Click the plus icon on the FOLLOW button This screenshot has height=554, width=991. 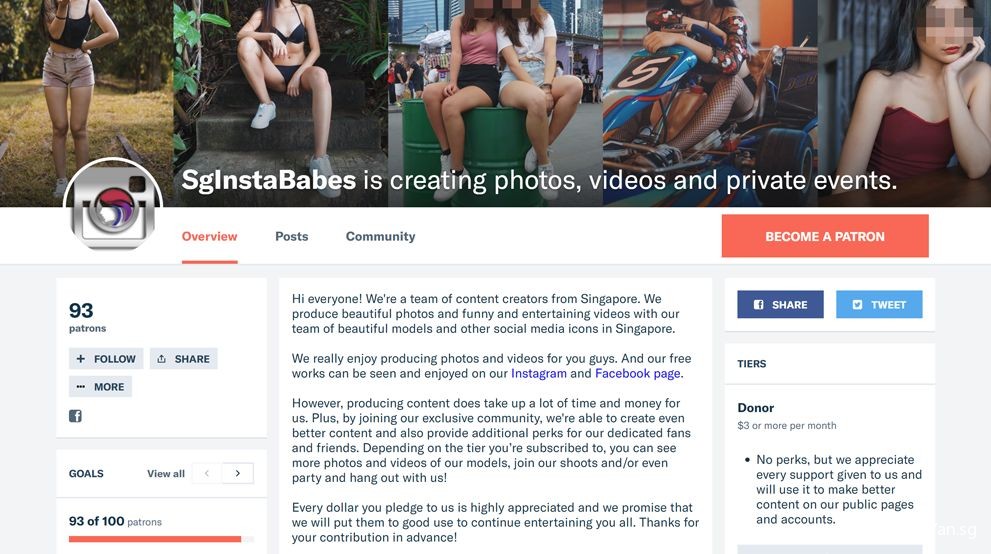click(80, 359)
